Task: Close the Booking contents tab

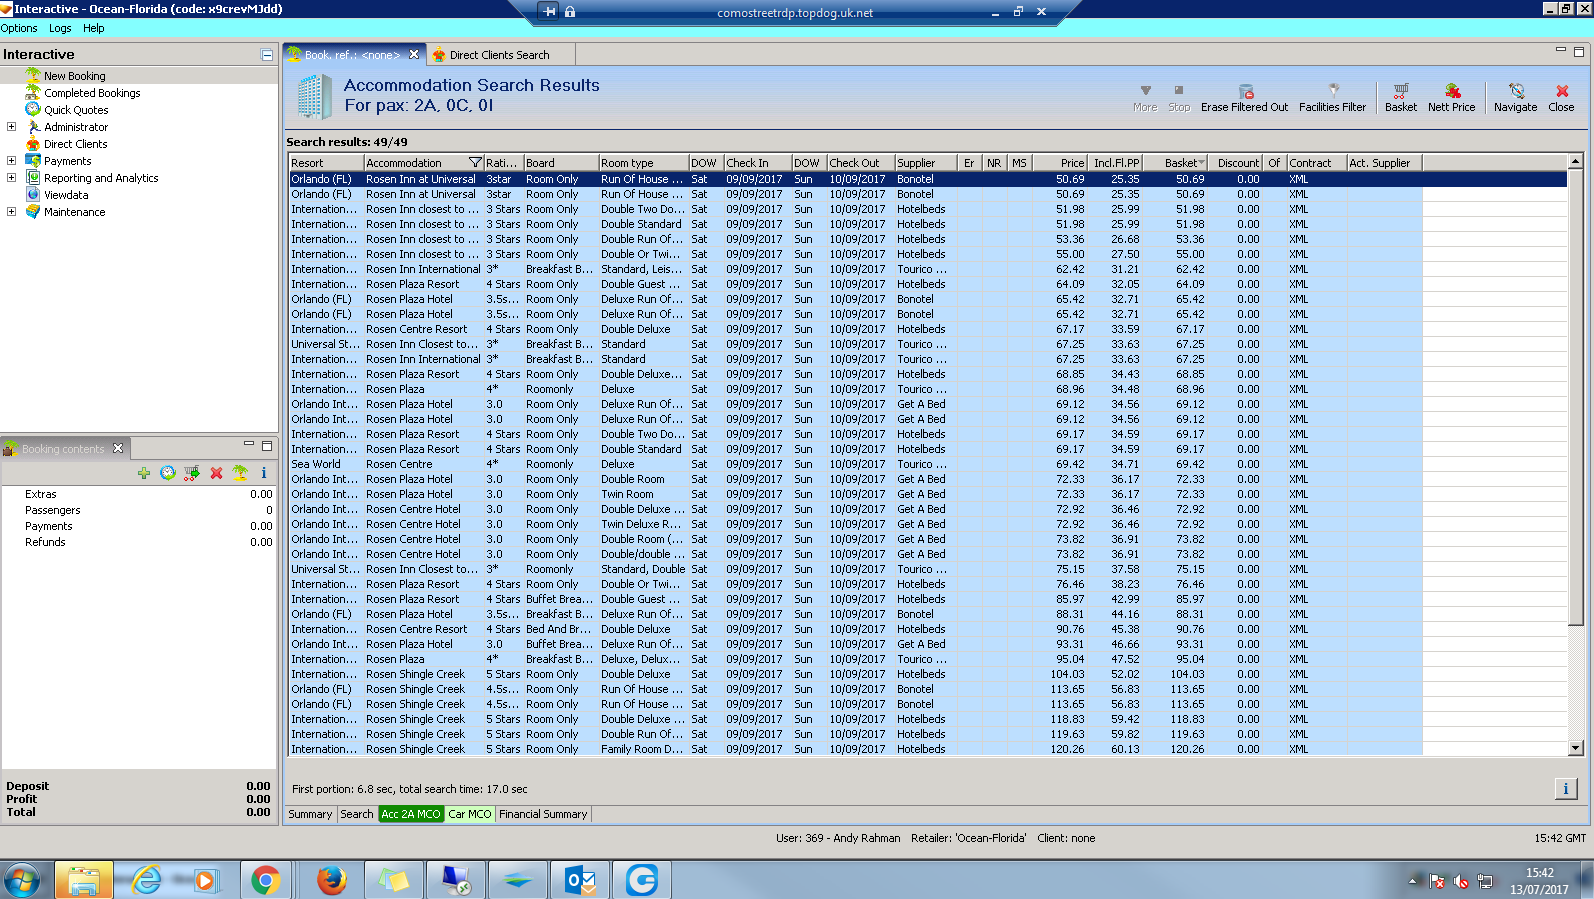Action: click(118, 448)
